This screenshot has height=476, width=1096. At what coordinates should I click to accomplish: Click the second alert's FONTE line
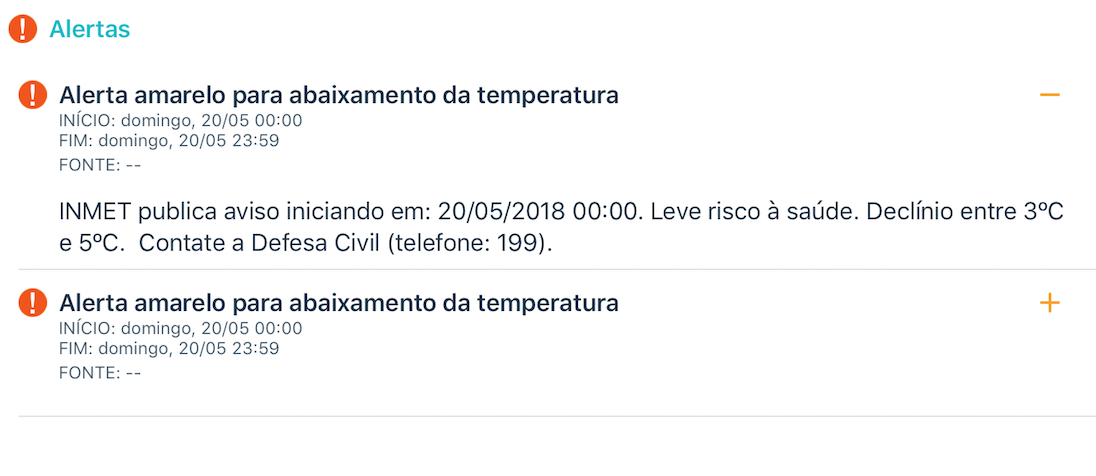tap(101, 373)
